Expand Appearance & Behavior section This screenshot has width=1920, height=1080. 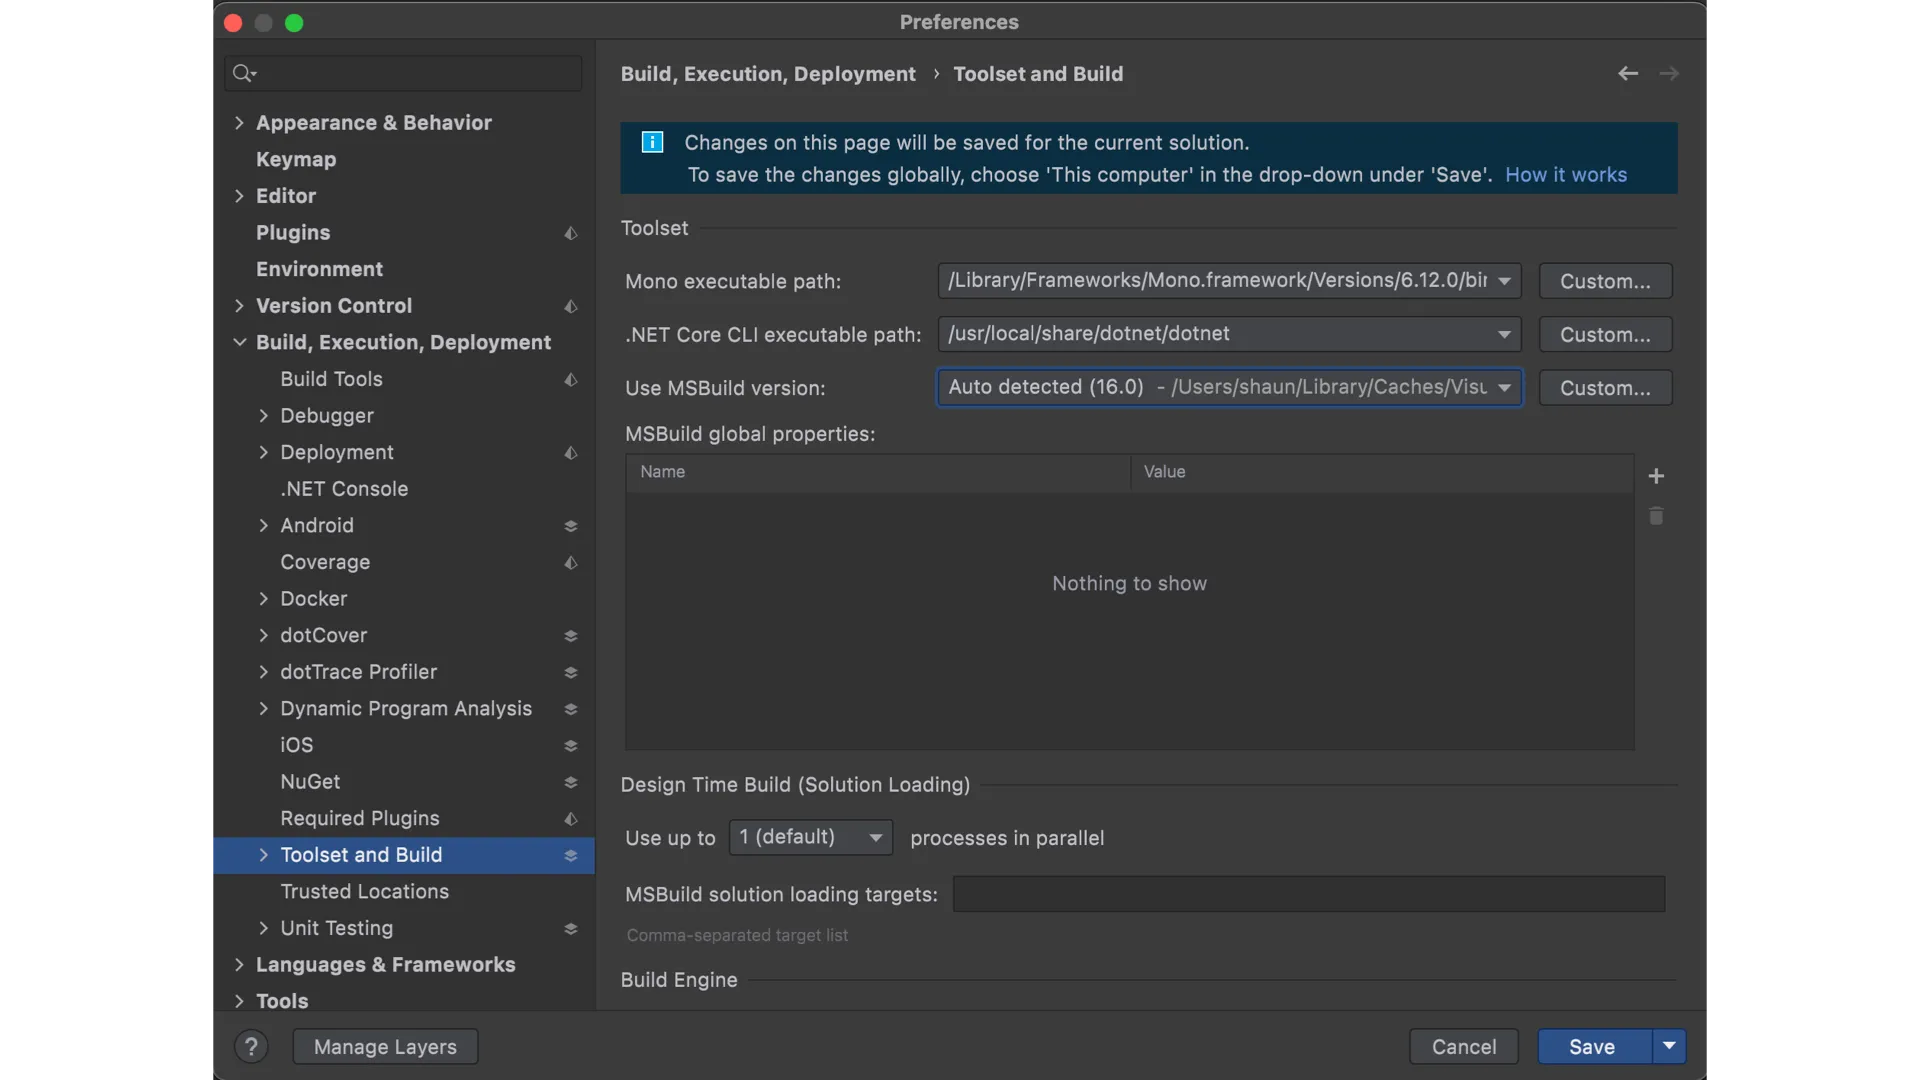239,123
